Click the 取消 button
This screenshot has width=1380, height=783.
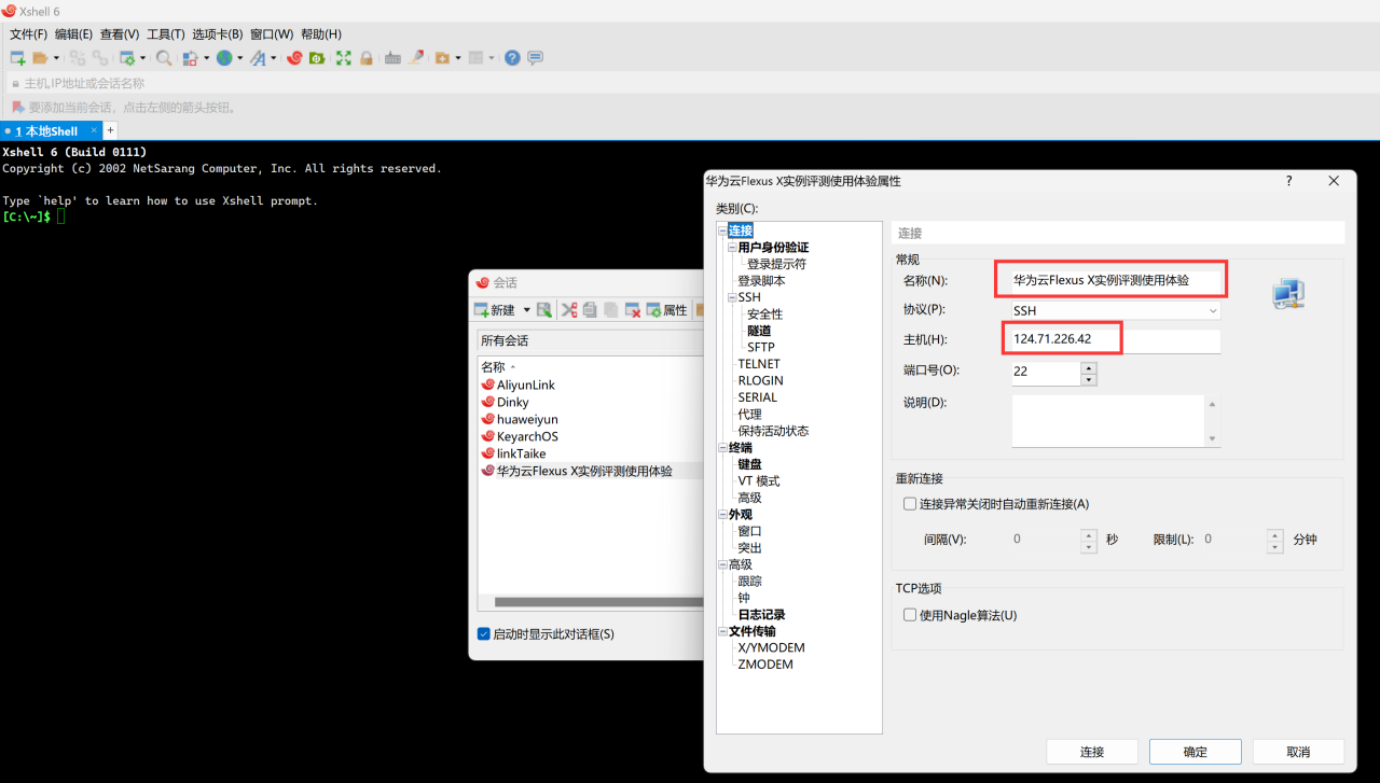pyautogui.click(x=1298, y=752)
